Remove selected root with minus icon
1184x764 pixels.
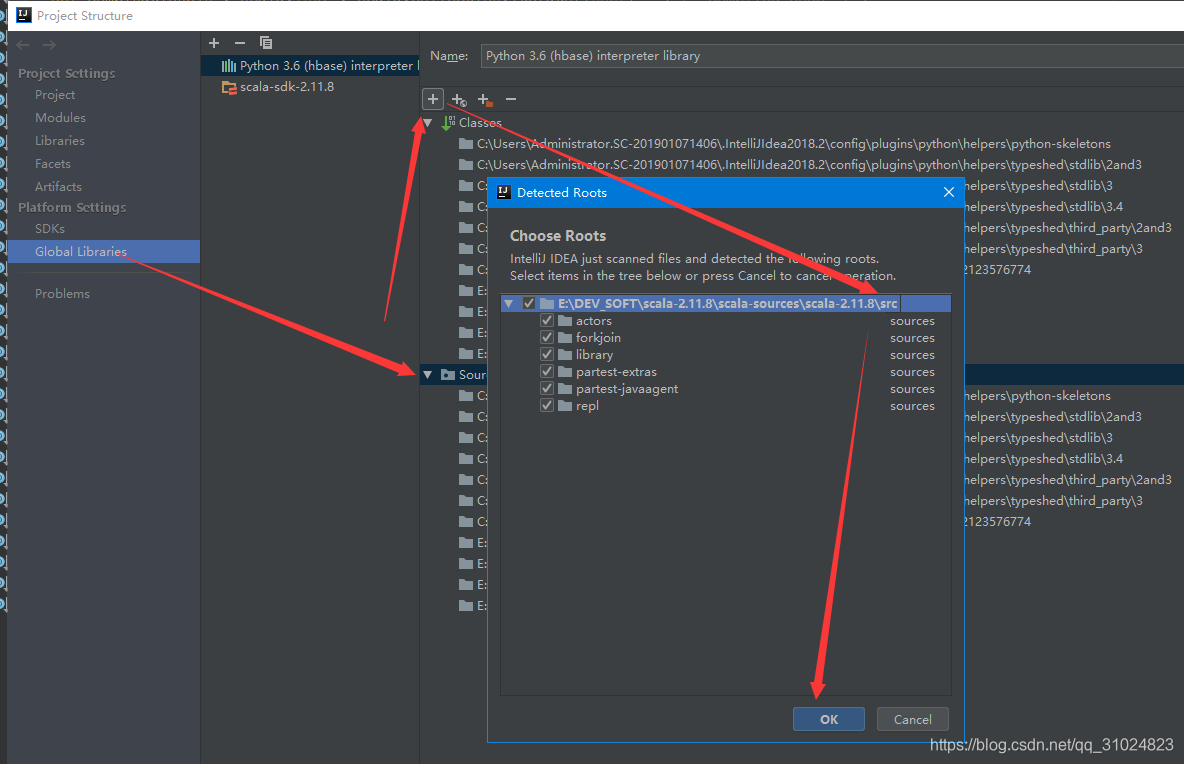(x=511, y=100)
